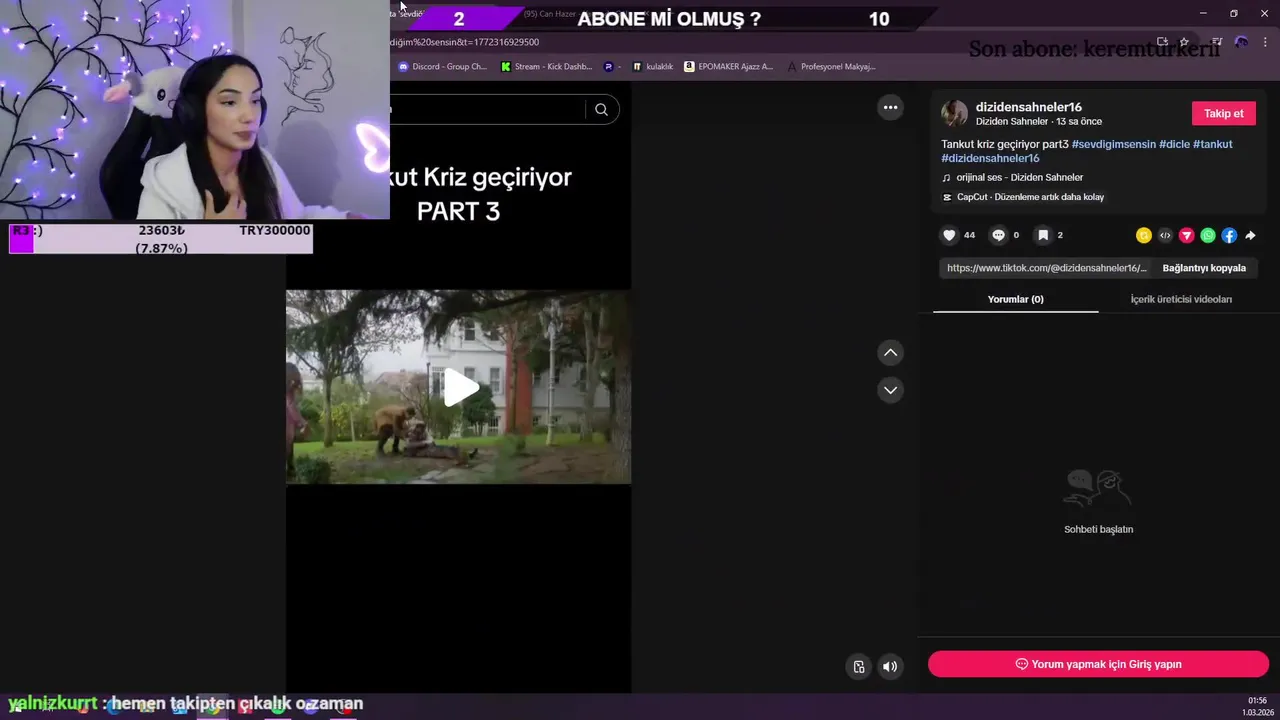Click the browser address bar URL
Screen dimensions: 1280x720
tap(465, 42)
